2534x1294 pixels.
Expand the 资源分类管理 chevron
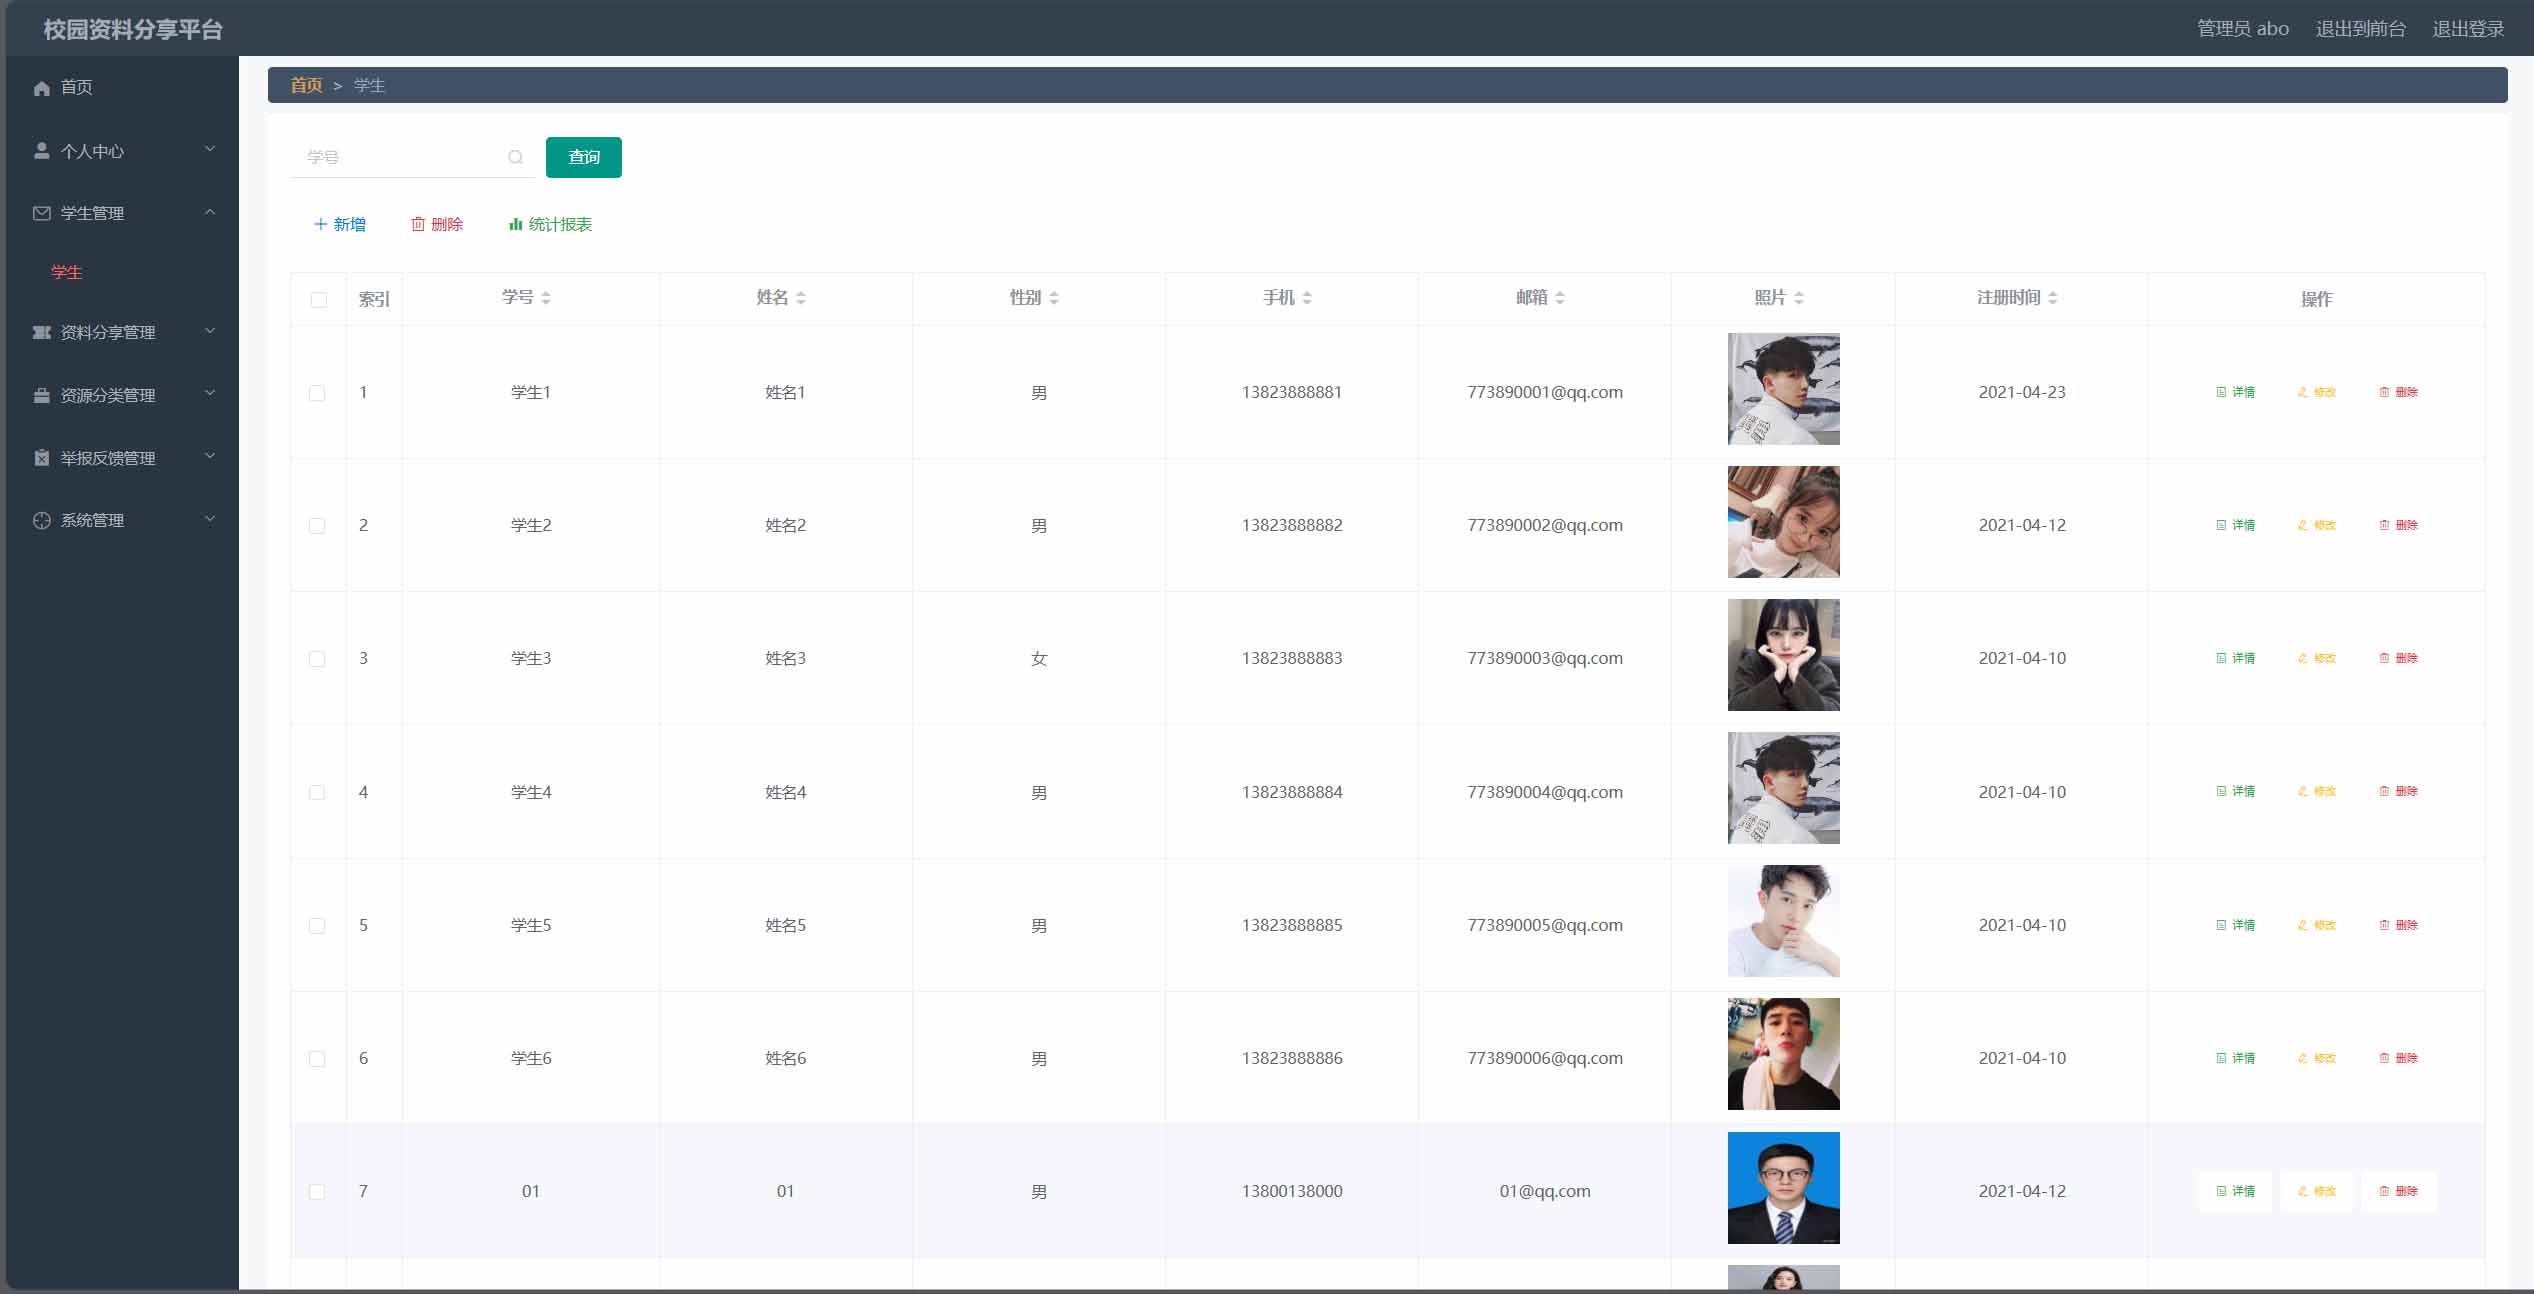tap(210, 394)
